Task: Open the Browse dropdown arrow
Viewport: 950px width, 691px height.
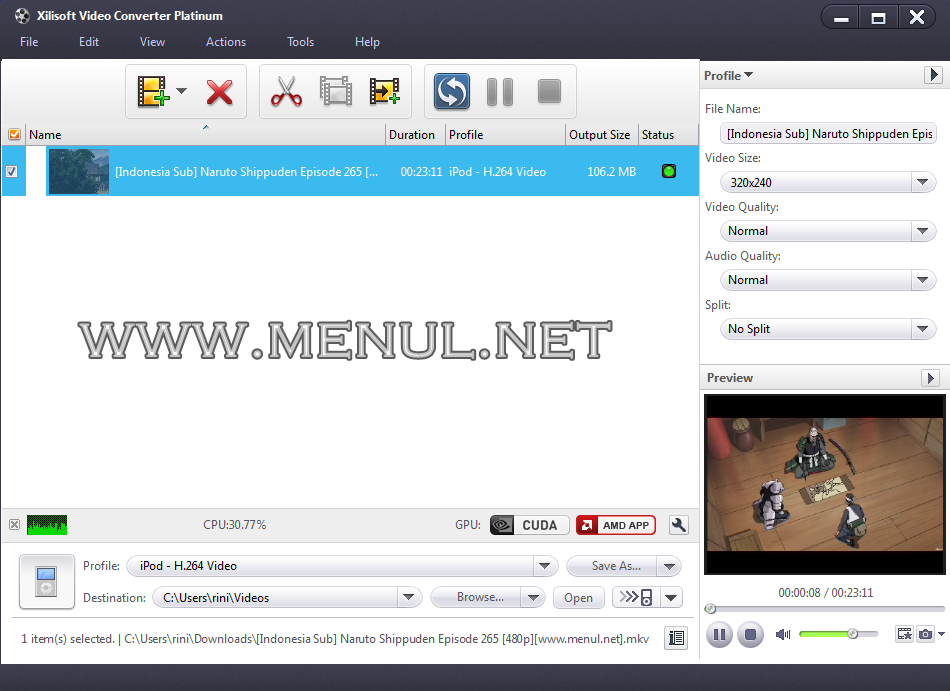Action: (x=533, y=598)
